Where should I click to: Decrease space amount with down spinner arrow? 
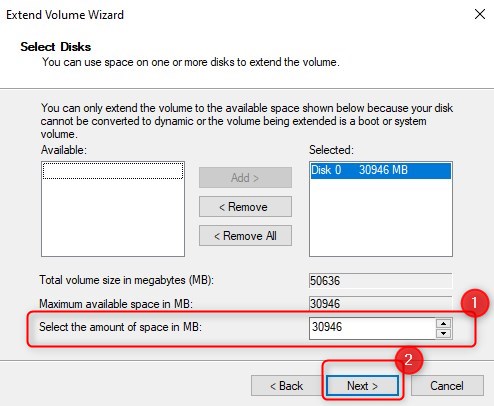pos(444,333)
